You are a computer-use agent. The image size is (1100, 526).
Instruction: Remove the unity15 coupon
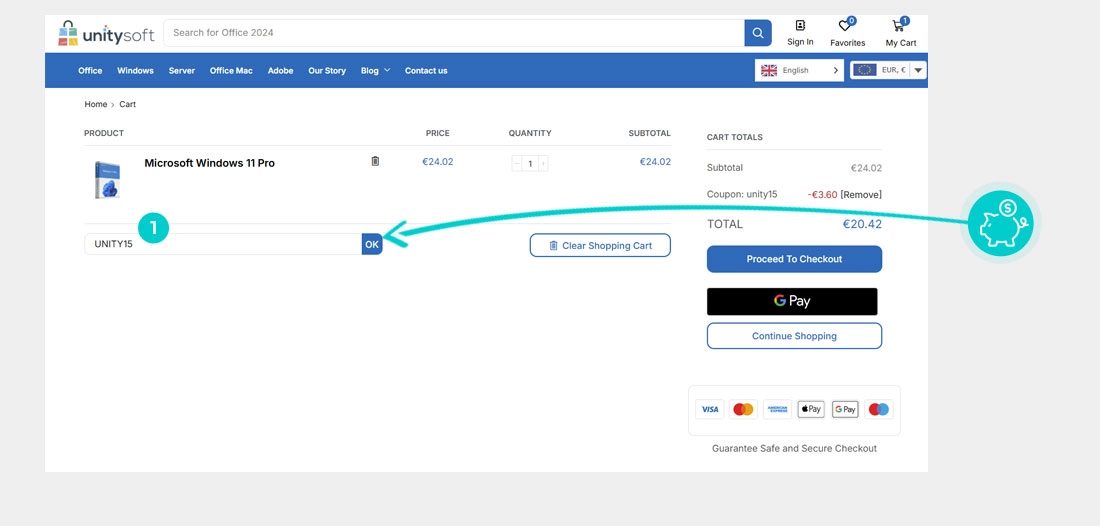tap(861, 194)
